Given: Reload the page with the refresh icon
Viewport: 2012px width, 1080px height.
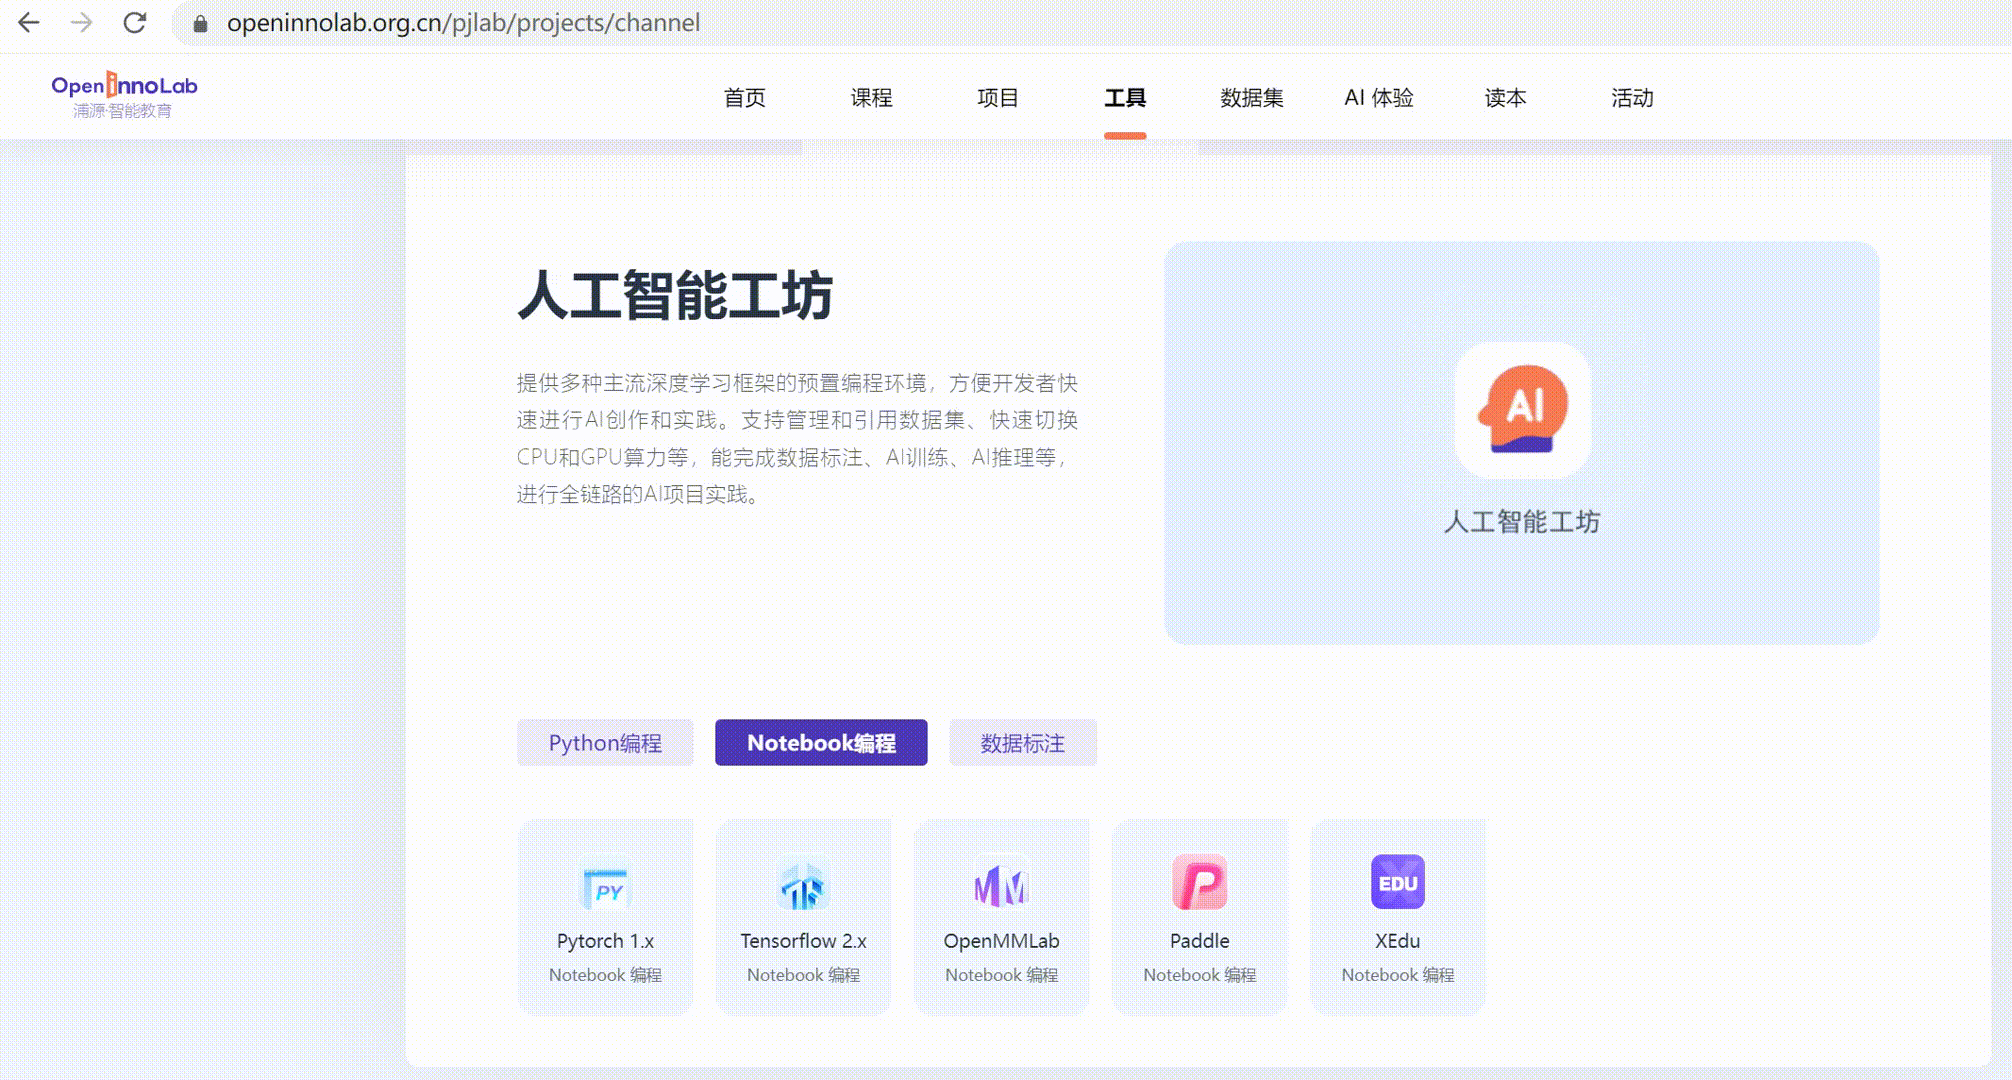Looking at the screenshot, I should click(135, 22).
